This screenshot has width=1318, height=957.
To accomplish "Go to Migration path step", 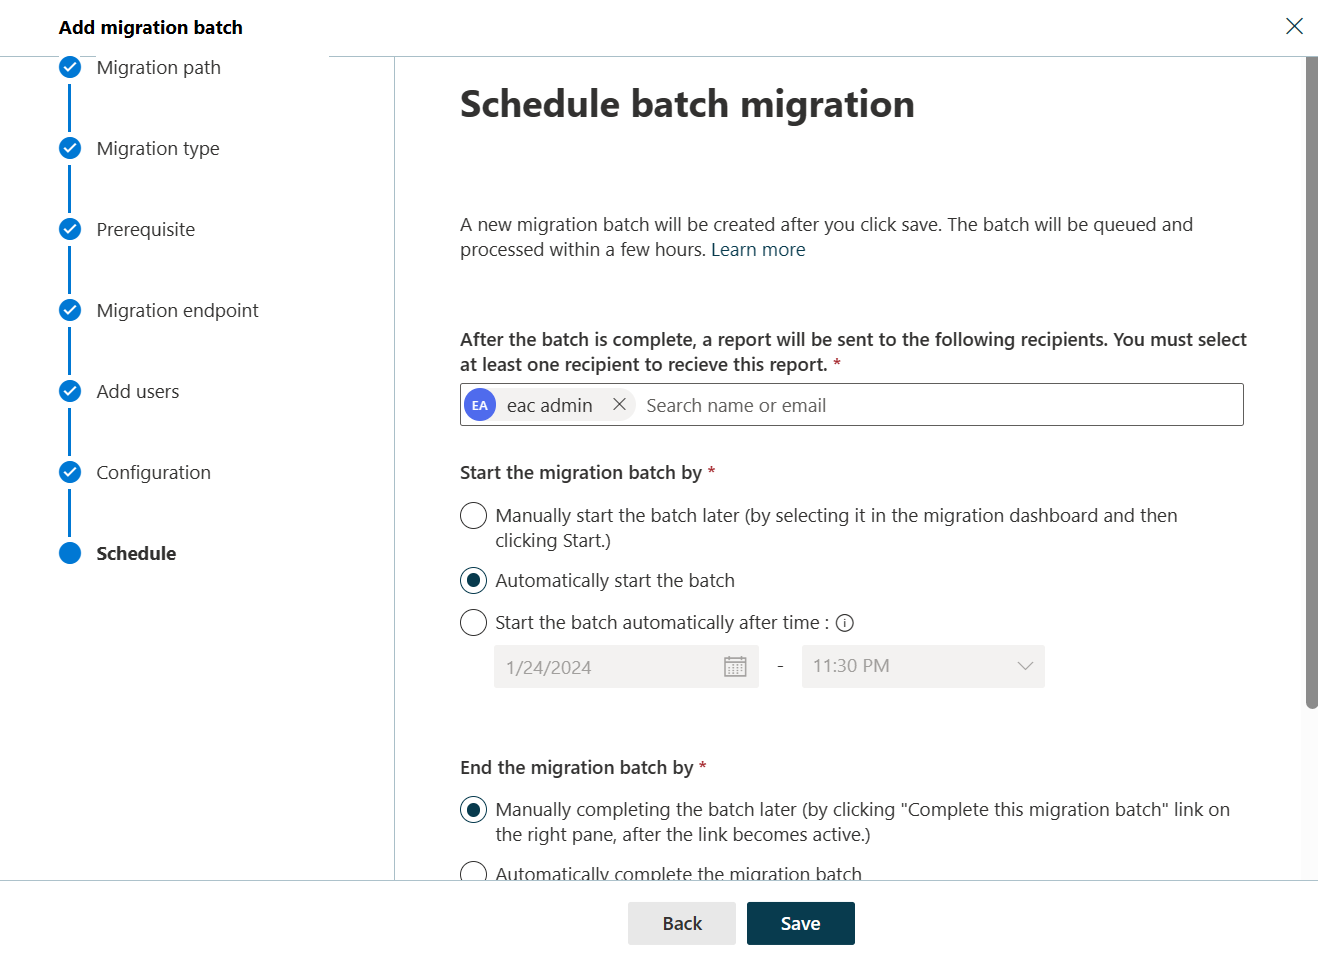I will pyautogui.click(x=159, y=67).
